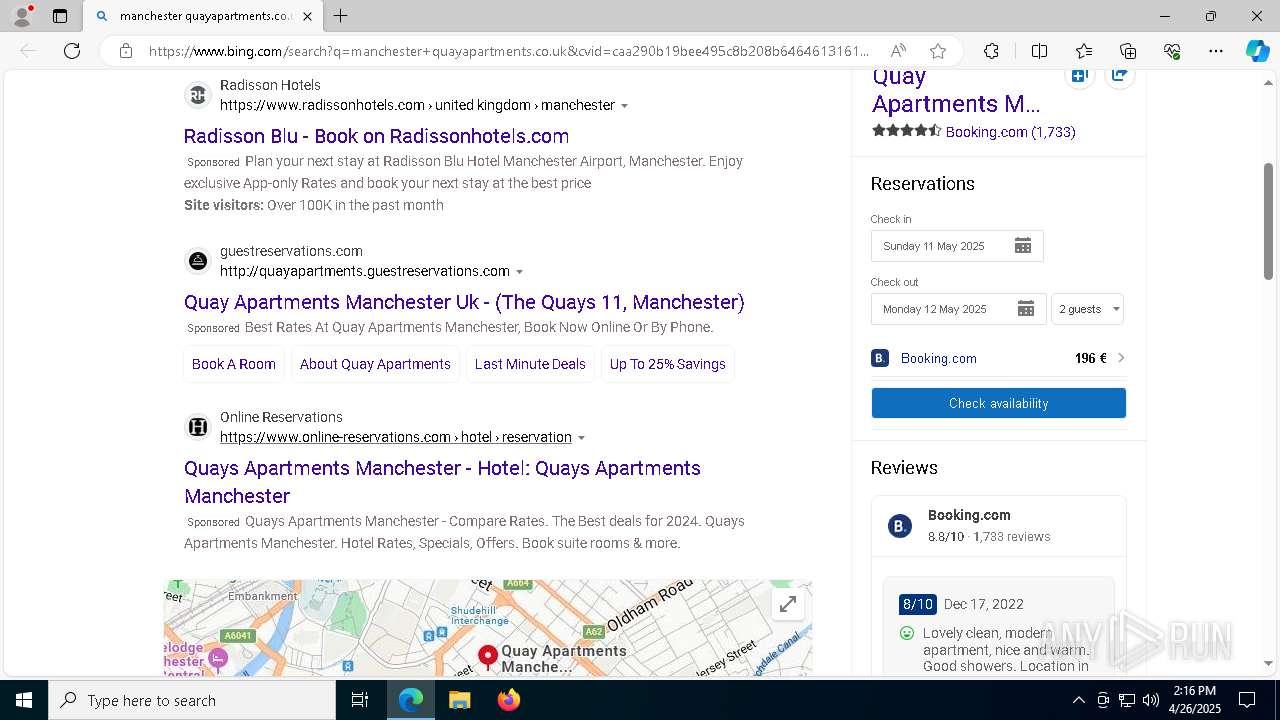
Task: Open volume control in tray
Action: [1151, 700]
